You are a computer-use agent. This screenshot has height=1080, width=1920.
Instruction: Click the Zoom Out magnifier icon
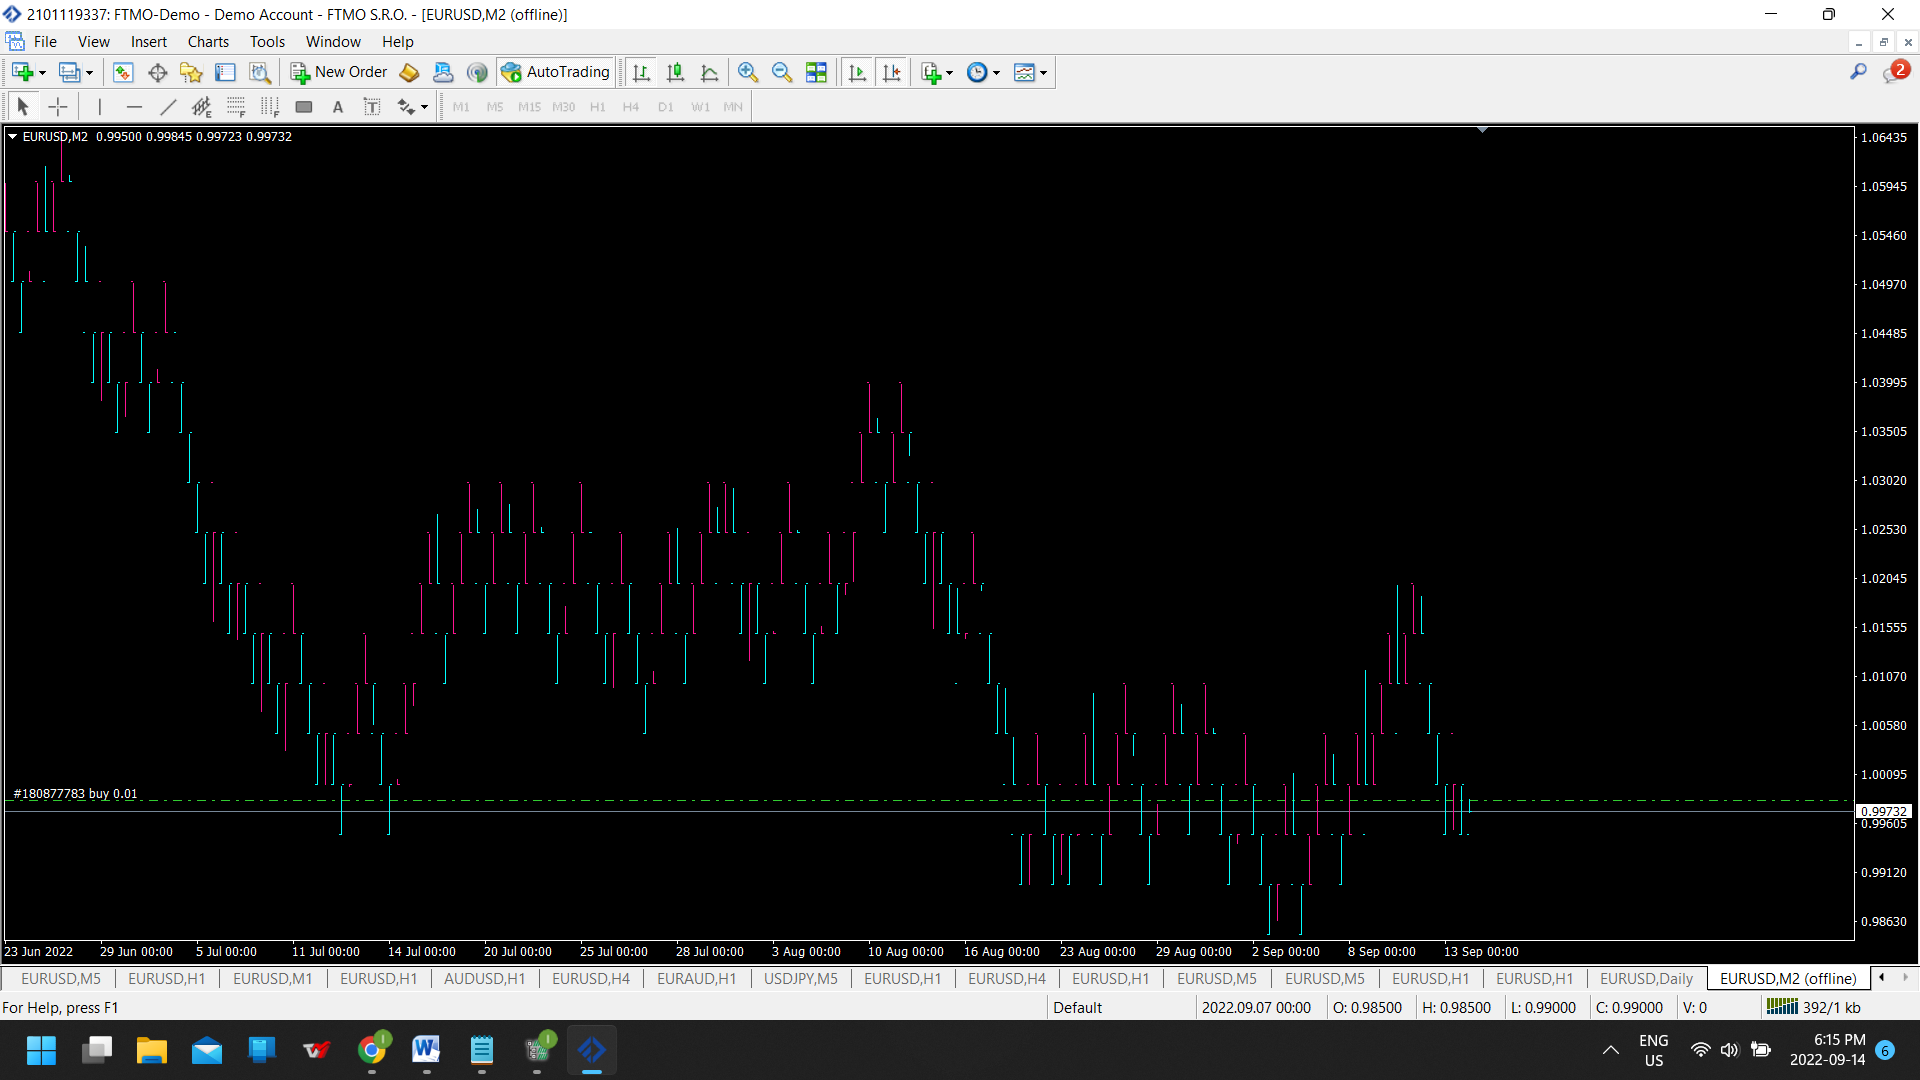click(781, 72)
